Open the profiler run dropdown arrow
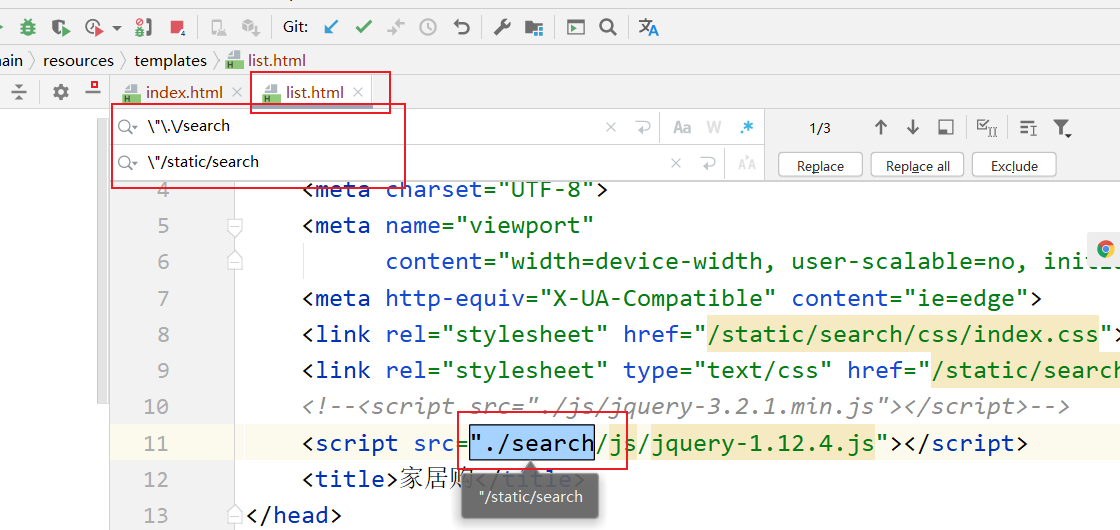The image size is (1120, 530). click(117, 28)
